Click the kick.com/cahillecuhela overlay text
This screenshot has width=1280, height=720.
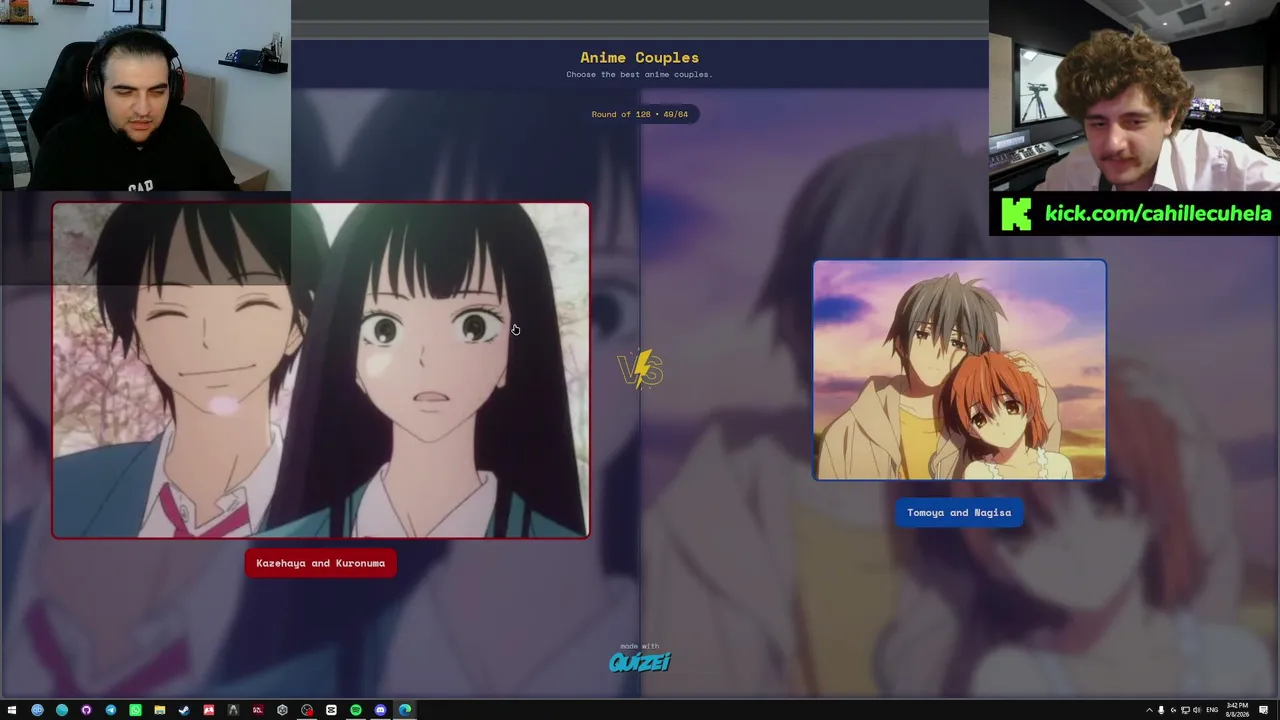pyautogui.click(x=1158, y=213)
